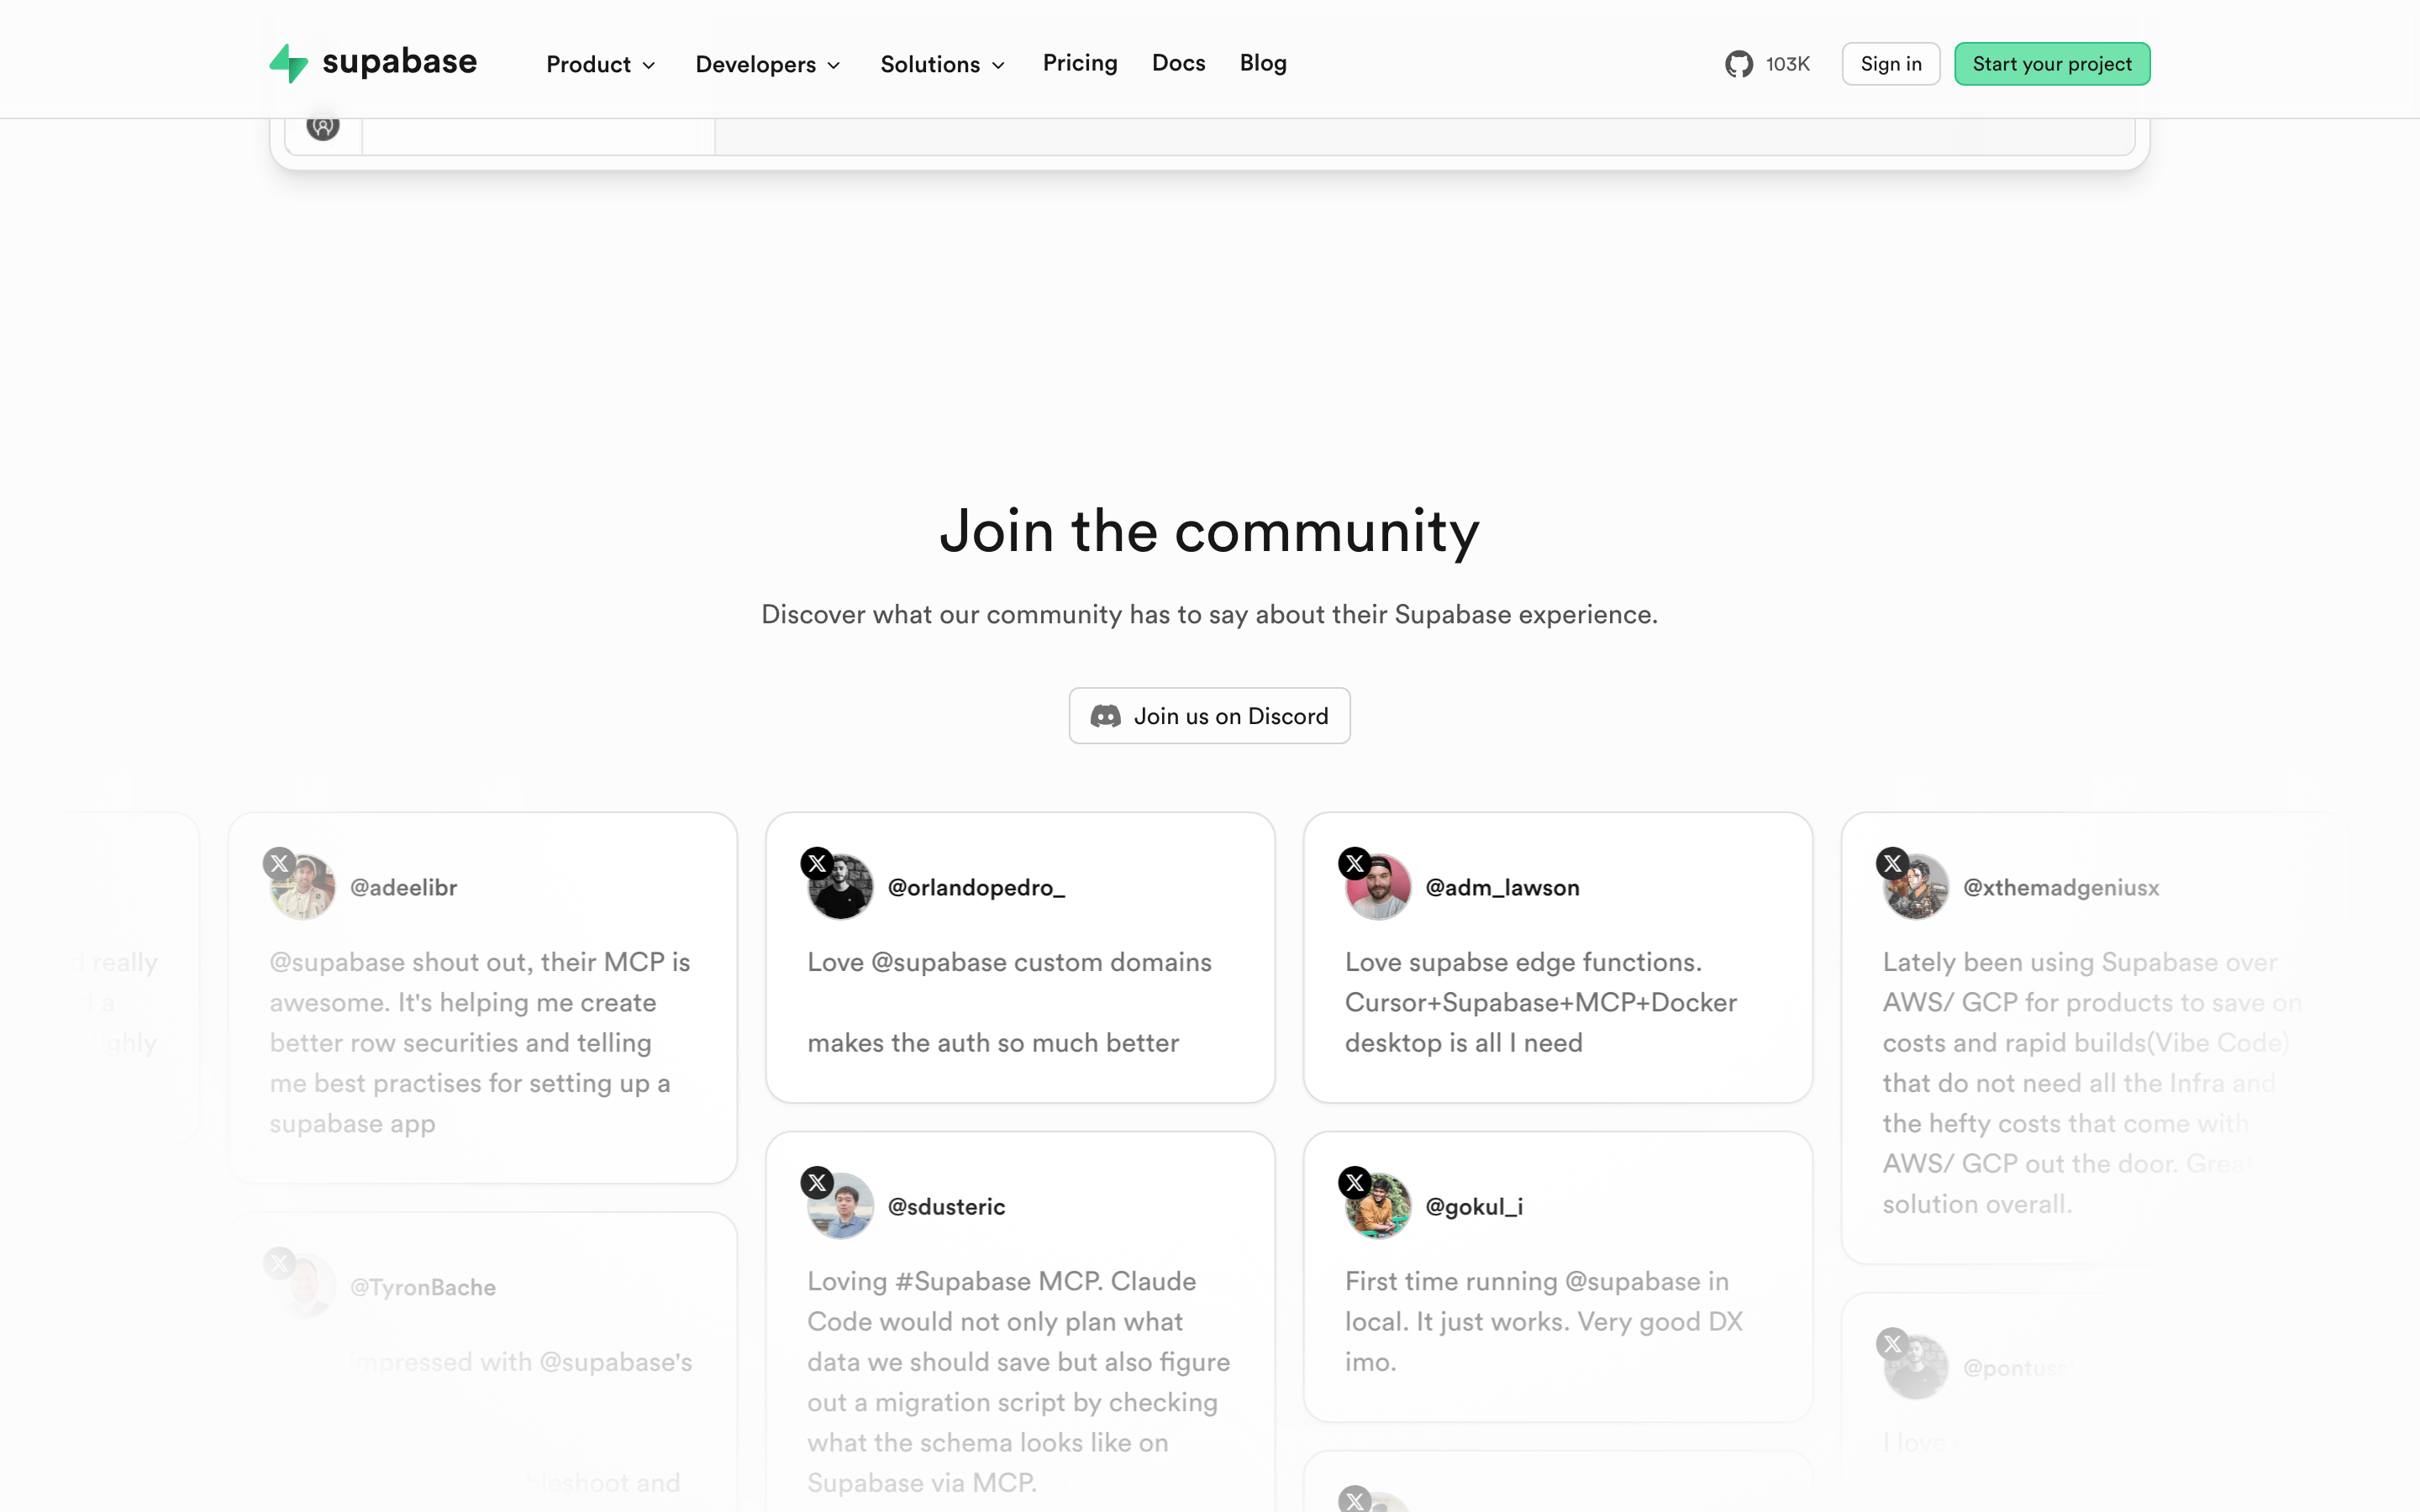Click the X icon on @orlandopedro_ card
The image size is (2420, 1512).
click(817, 863)
